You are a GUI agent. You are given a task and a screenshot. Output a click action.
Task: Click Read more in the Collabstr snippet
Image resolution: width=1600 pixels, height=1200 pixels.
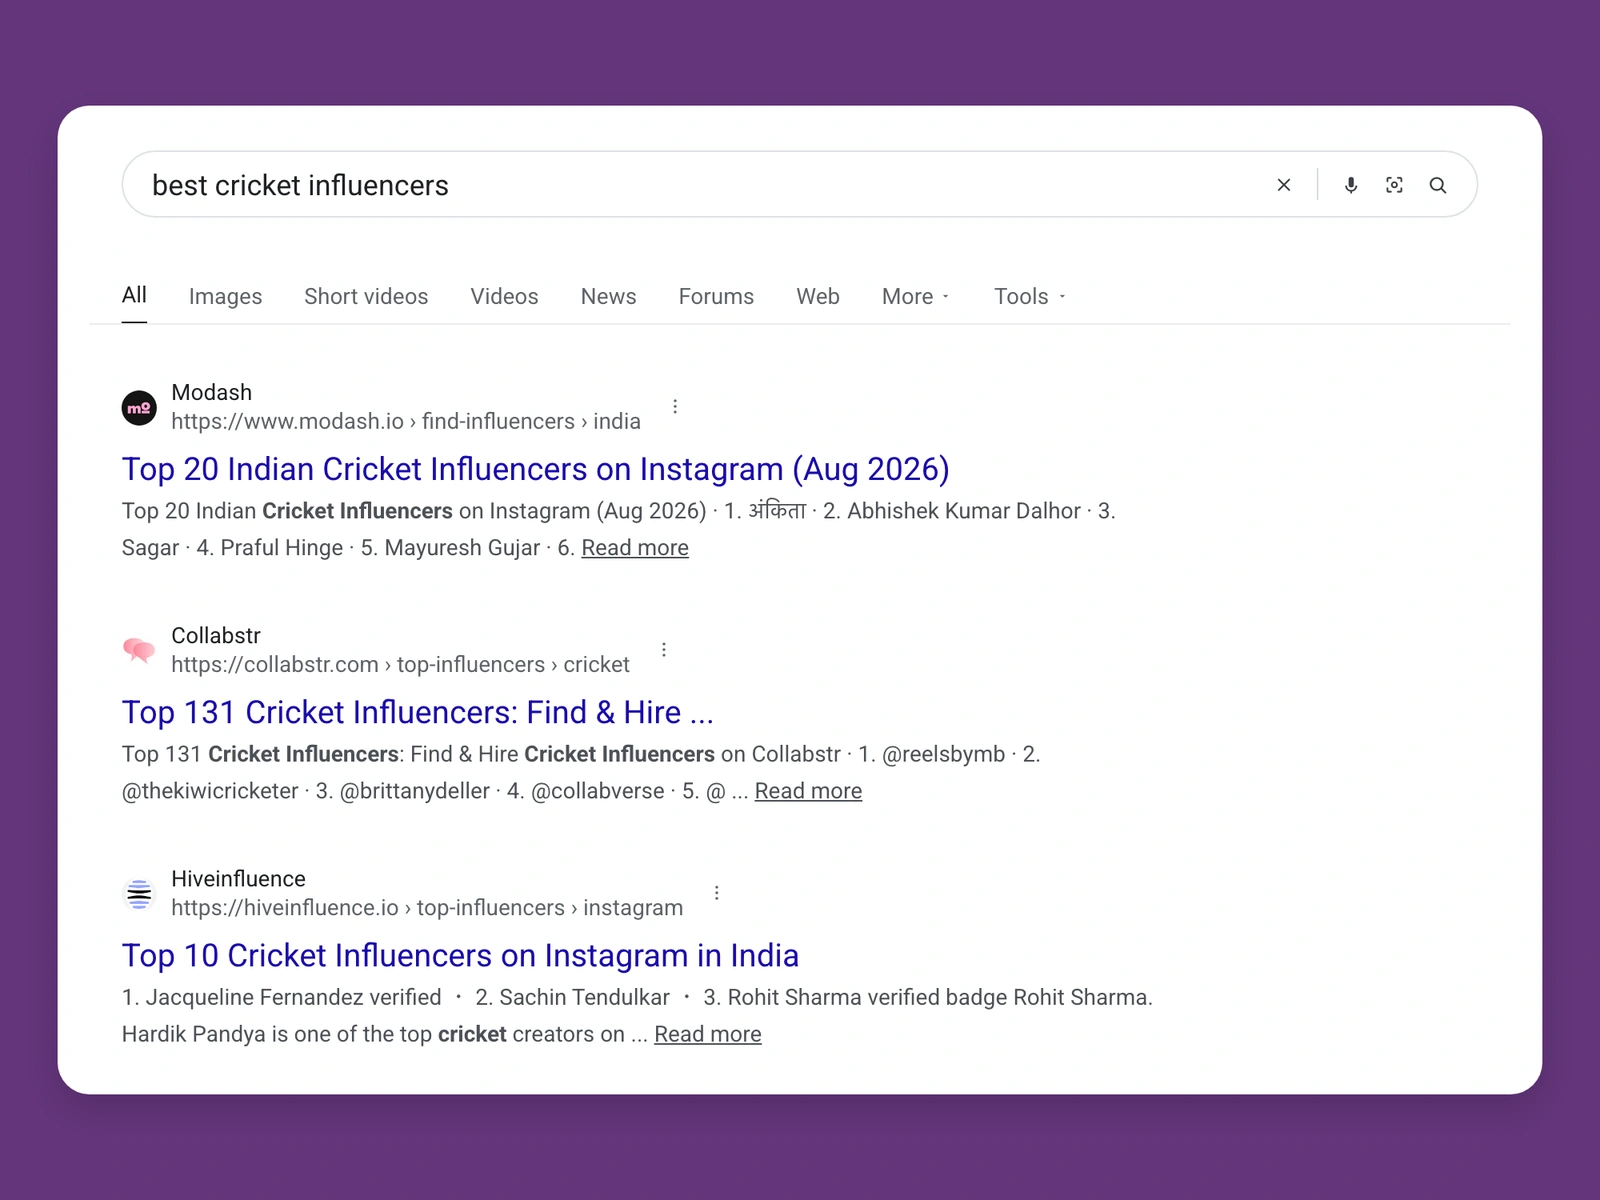click(x=808, y=791)
